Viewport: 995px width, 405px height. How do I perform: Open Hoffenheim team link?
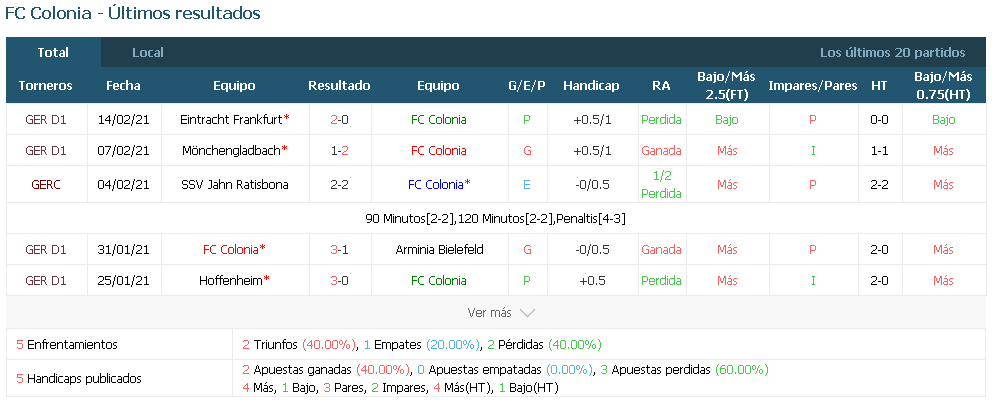click(x=230, y=281)
